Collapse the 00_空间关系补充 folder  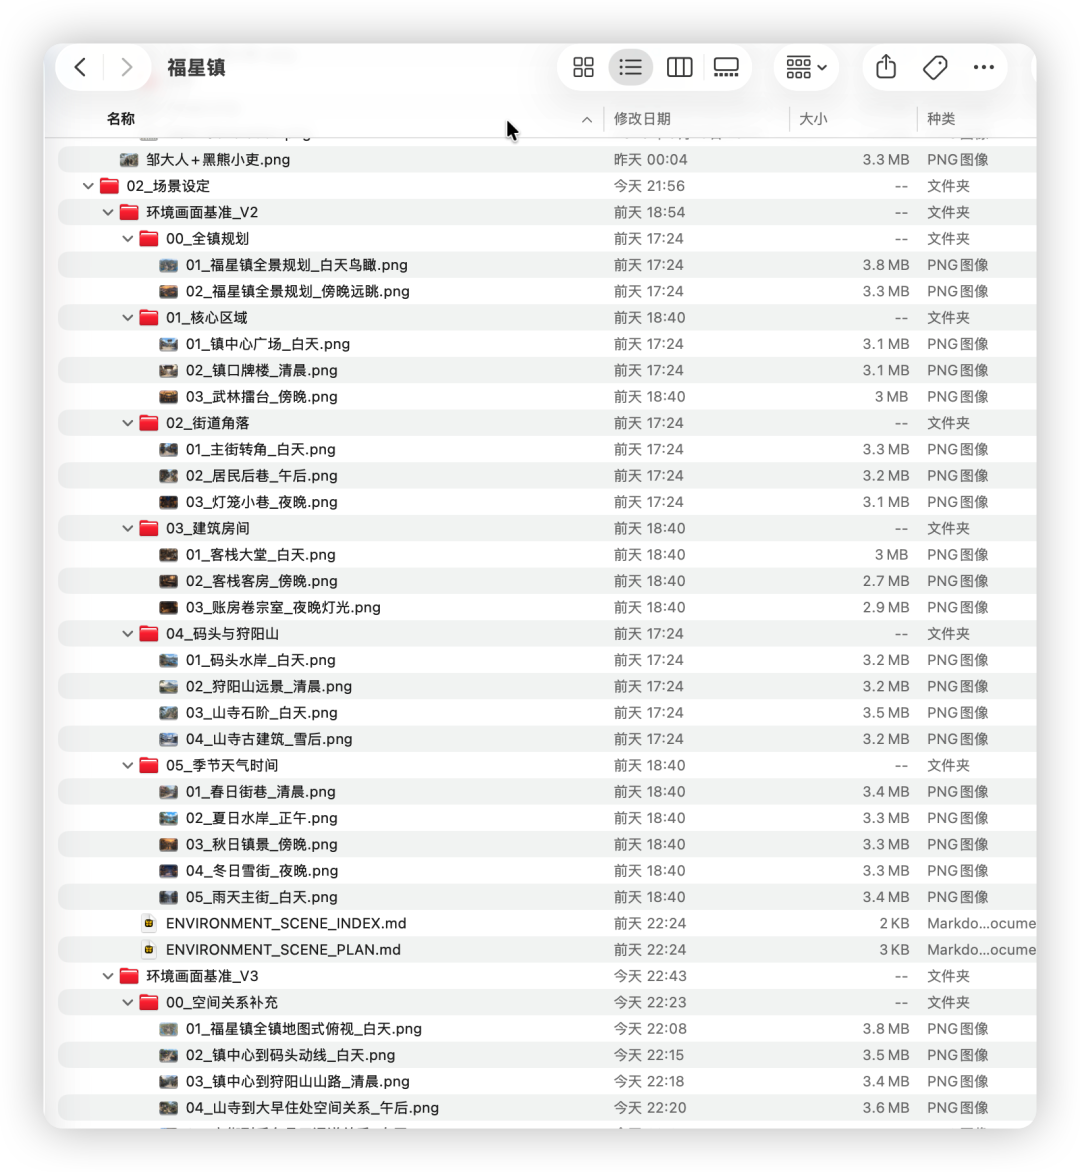coord(128,1002)
